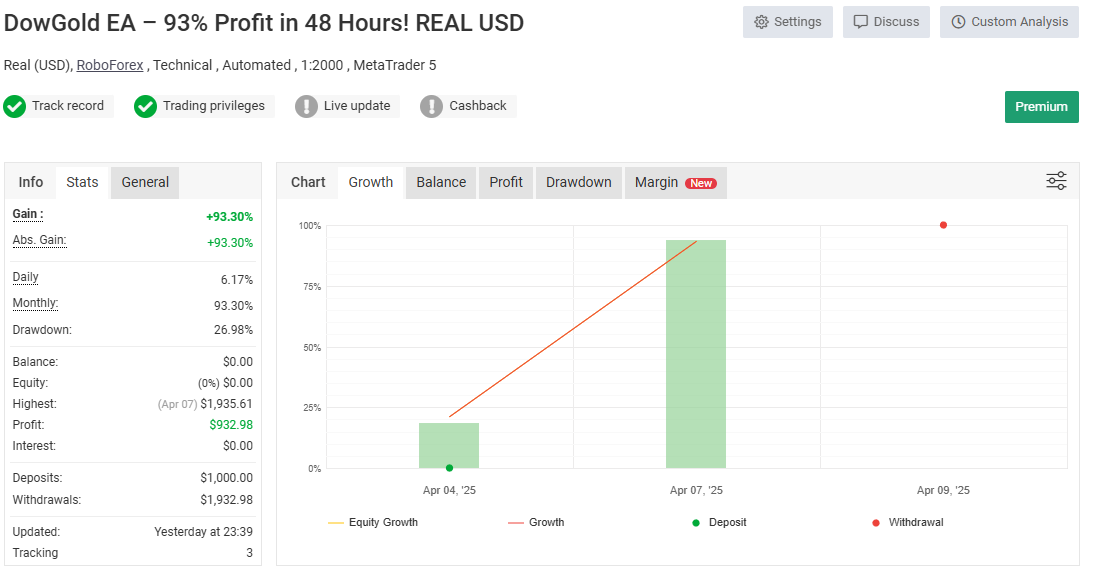Click the Highest value $1,935.61
The width and height of the screenshot is (1097, 572).
[x=227, y=403]
